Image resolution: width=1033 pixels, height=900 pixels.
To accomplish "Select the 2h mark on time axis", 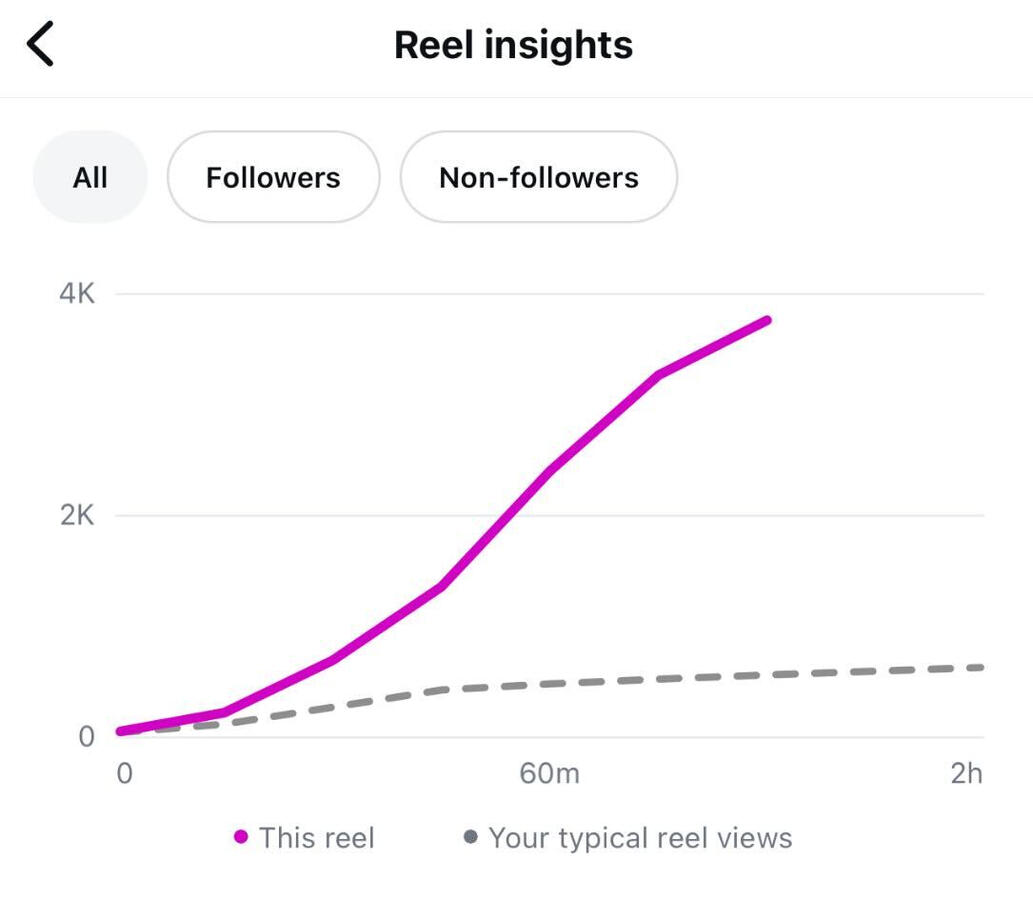I will [966, 773].
